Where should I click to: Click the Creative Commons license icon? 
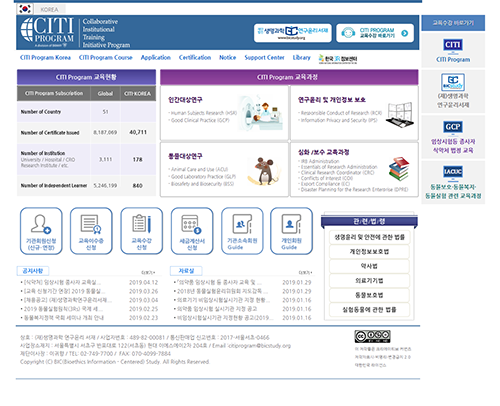[372, 336]
